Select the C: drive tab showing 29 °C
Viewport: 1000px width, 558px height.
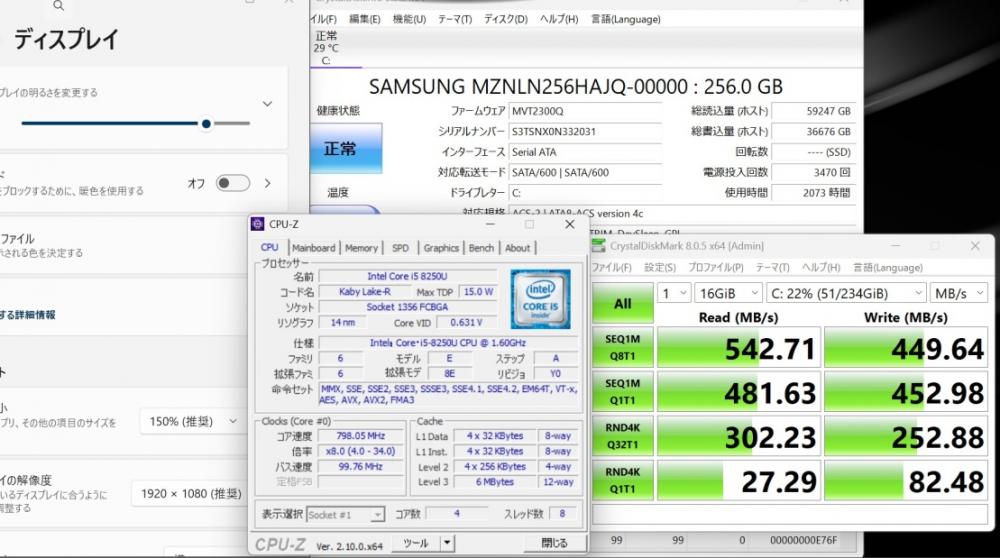pyautogui.click(x=326, y=48)
